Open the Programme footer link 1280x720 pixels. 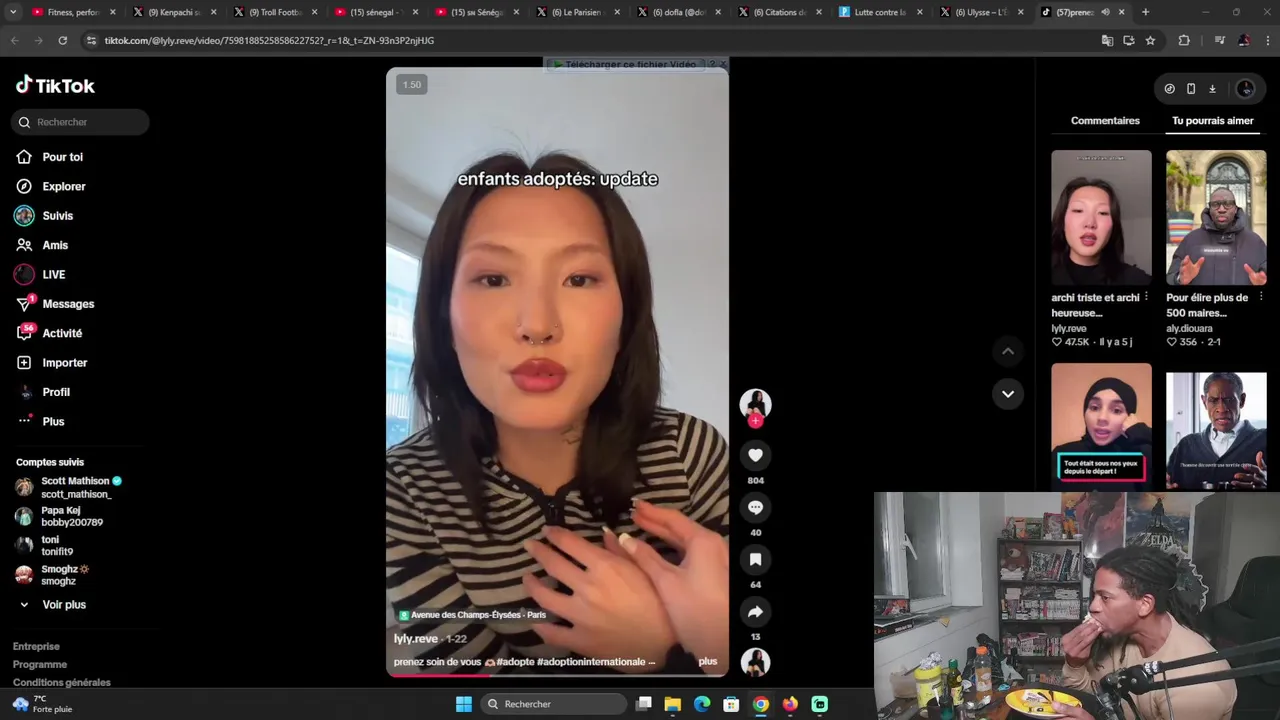(x=40, y=664)
